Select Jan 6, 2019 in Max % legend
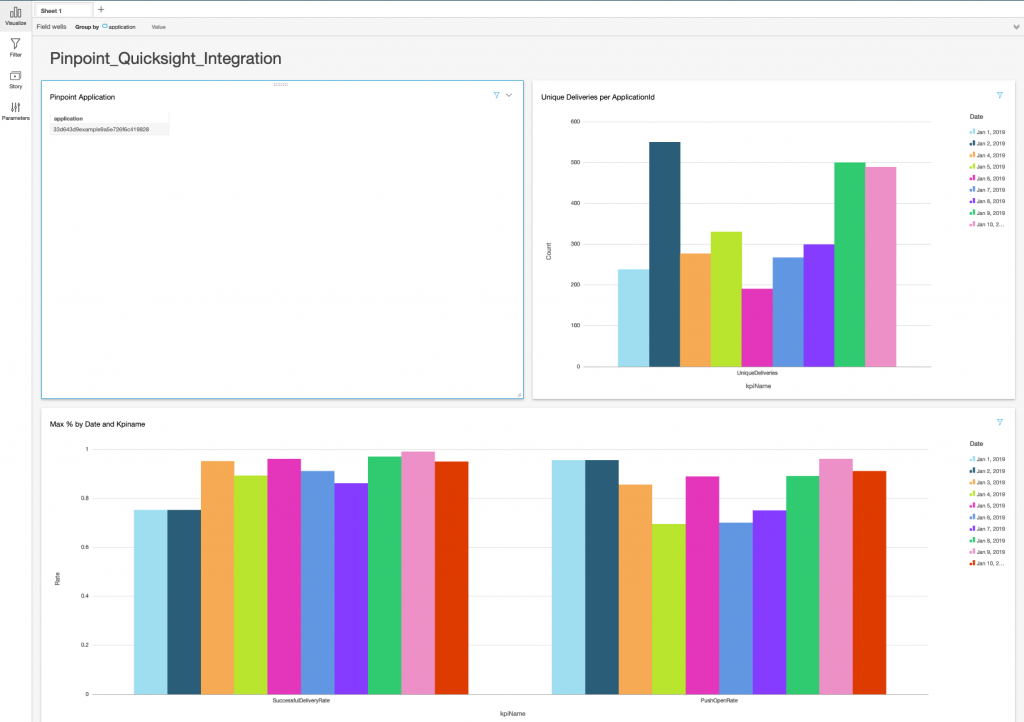The height and width of the screenshot is (722, 1024). pos(987,517)
